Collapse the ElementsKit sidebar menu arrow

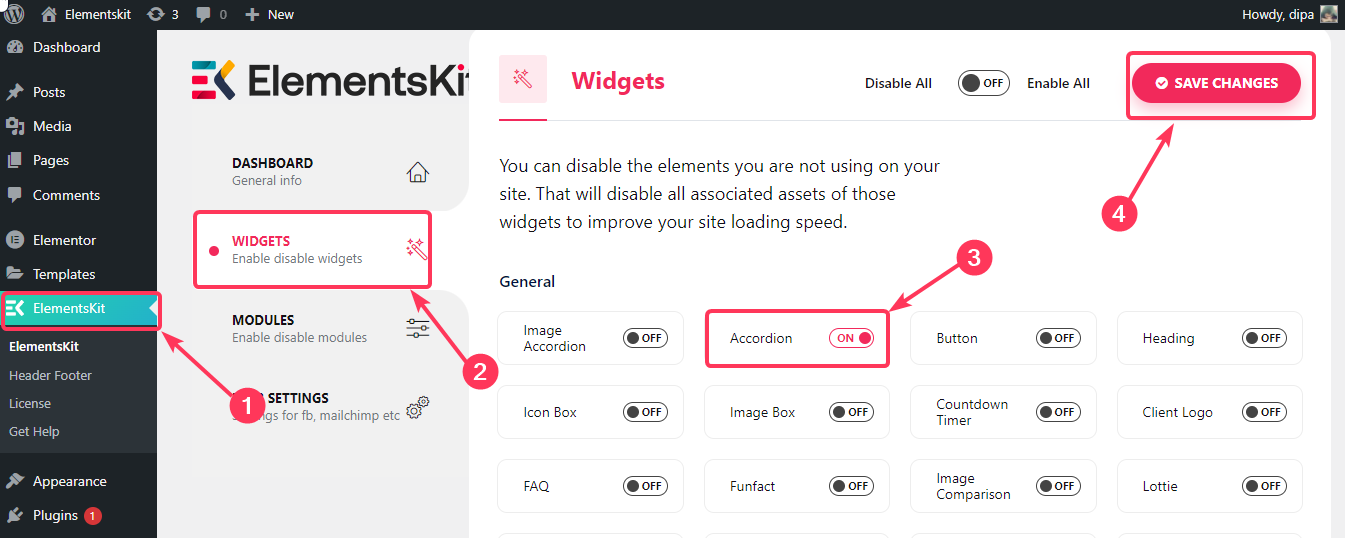152,308
